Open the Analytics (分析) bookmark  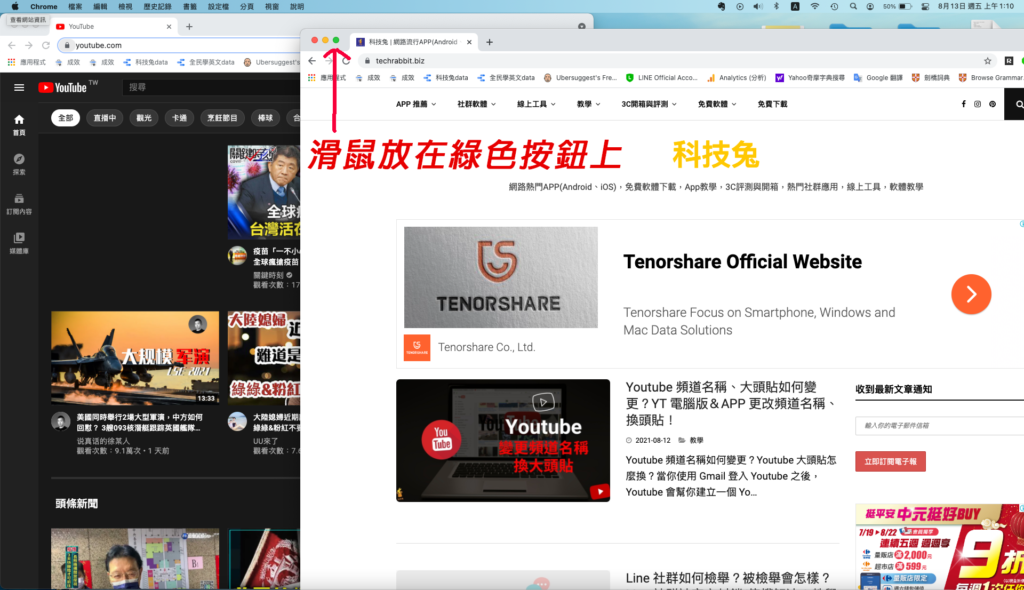click(736, 78)
